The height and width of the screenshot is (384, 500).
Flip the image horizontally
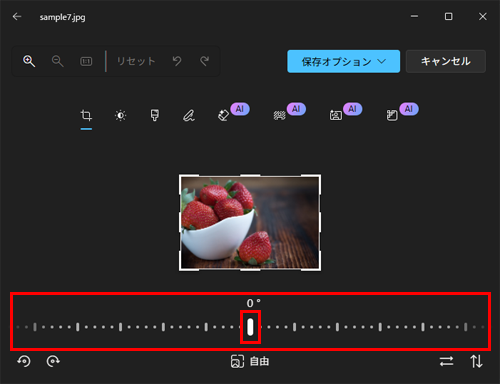coord(446,361)
